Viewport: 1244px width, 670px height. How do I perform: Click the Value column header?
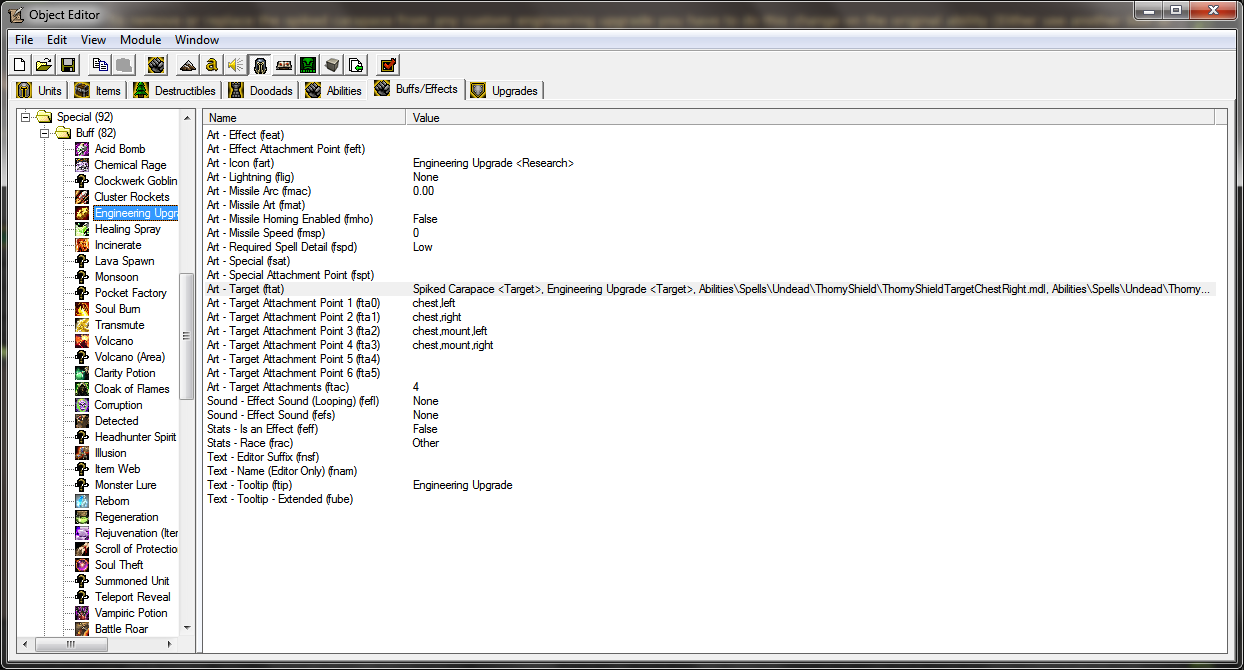811,117
